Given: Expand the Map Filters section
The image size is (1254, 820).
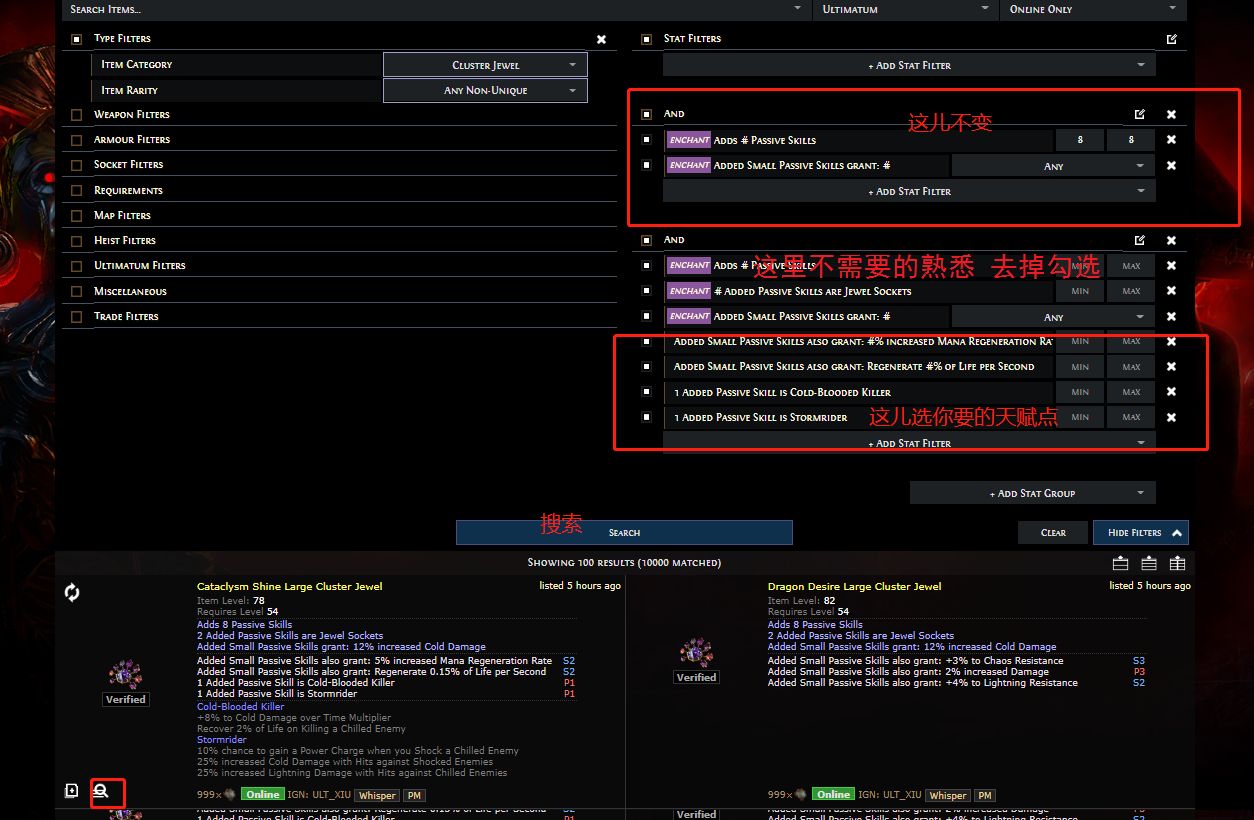Looking at the screenshot, I should tap(120, 215).
